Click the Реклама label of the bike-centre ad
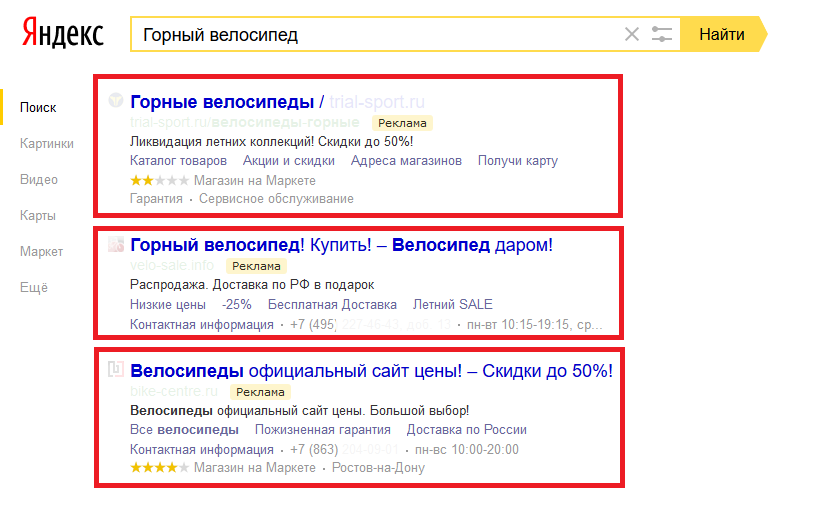 tap(260, 392)
